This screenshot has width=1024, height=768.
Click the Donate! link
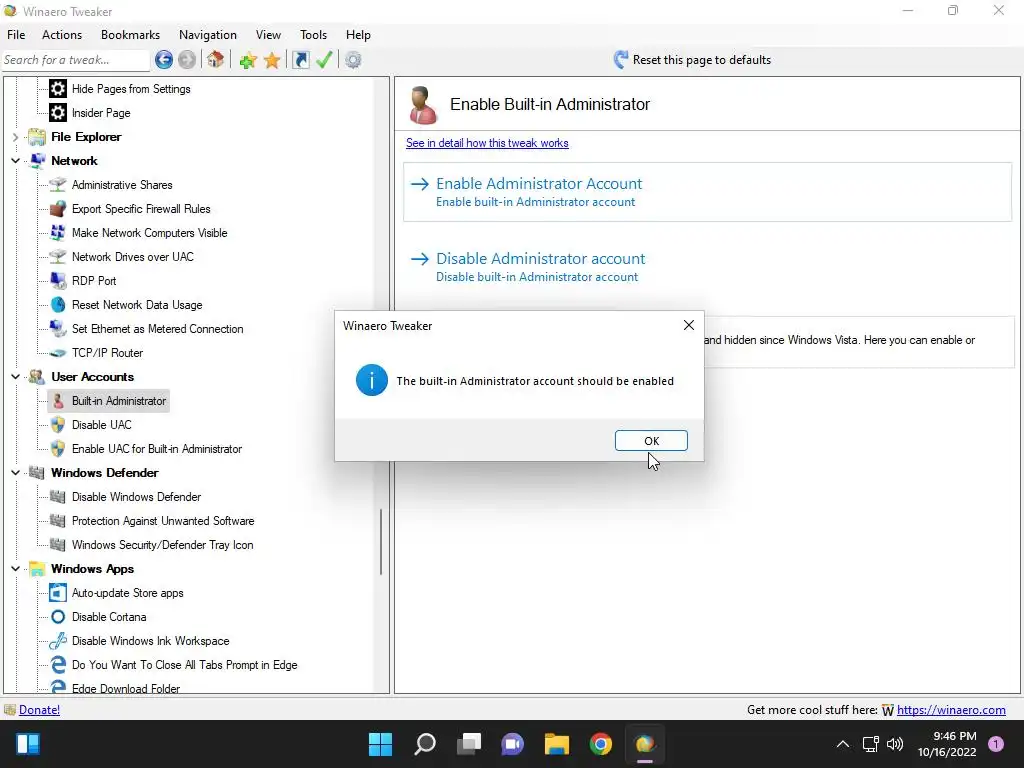coord(39,710)
